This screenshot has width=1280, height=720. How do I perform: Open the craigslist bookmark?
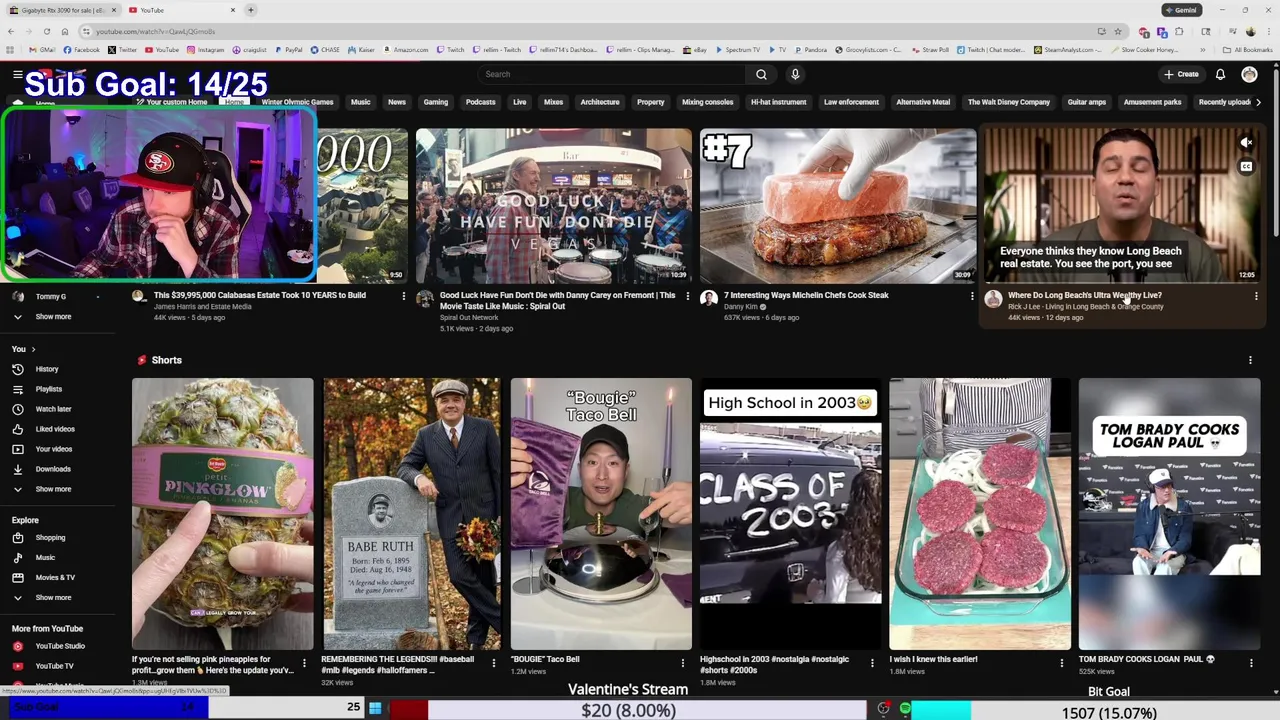pos(249,49)
